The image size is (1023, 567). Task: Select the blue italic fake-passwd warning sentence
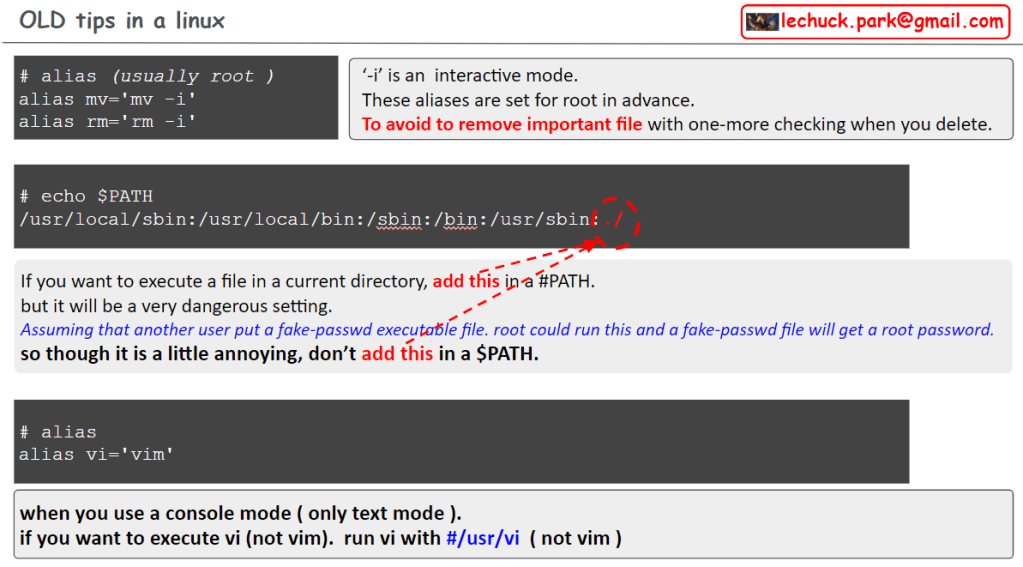pyautogui.click(x=507, y=330)
